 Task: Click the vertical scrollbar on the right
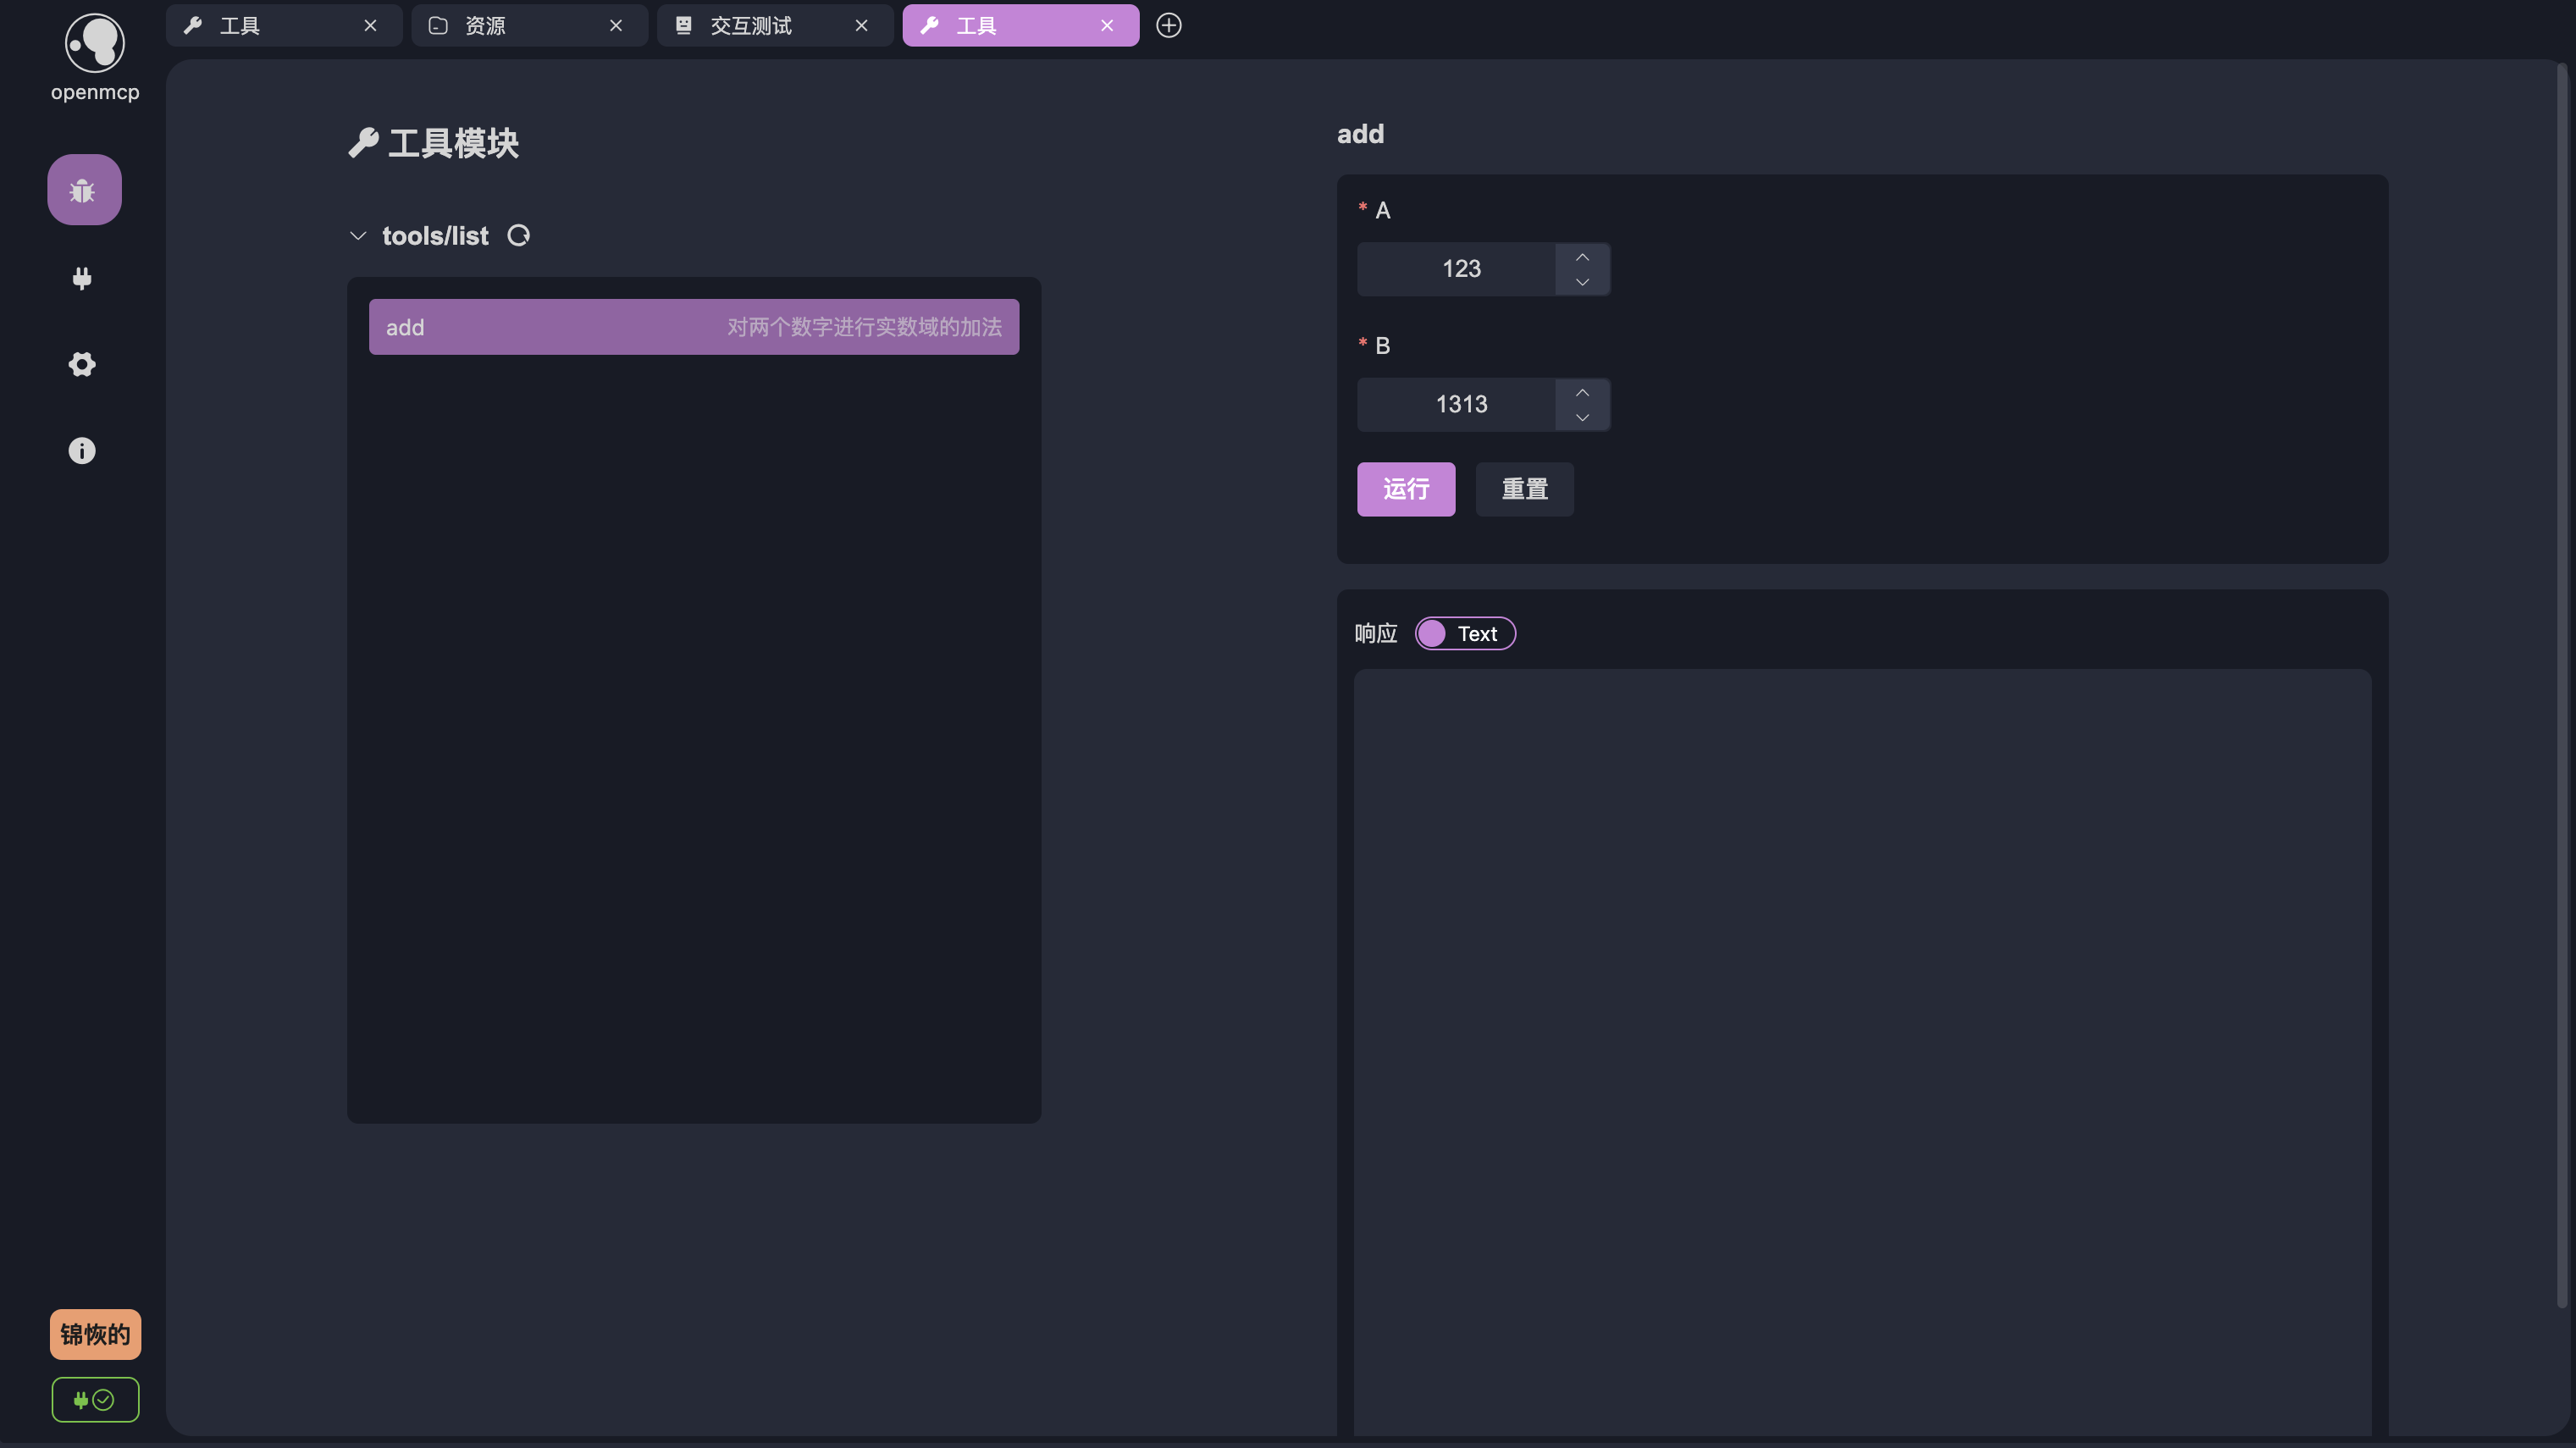2561,680
